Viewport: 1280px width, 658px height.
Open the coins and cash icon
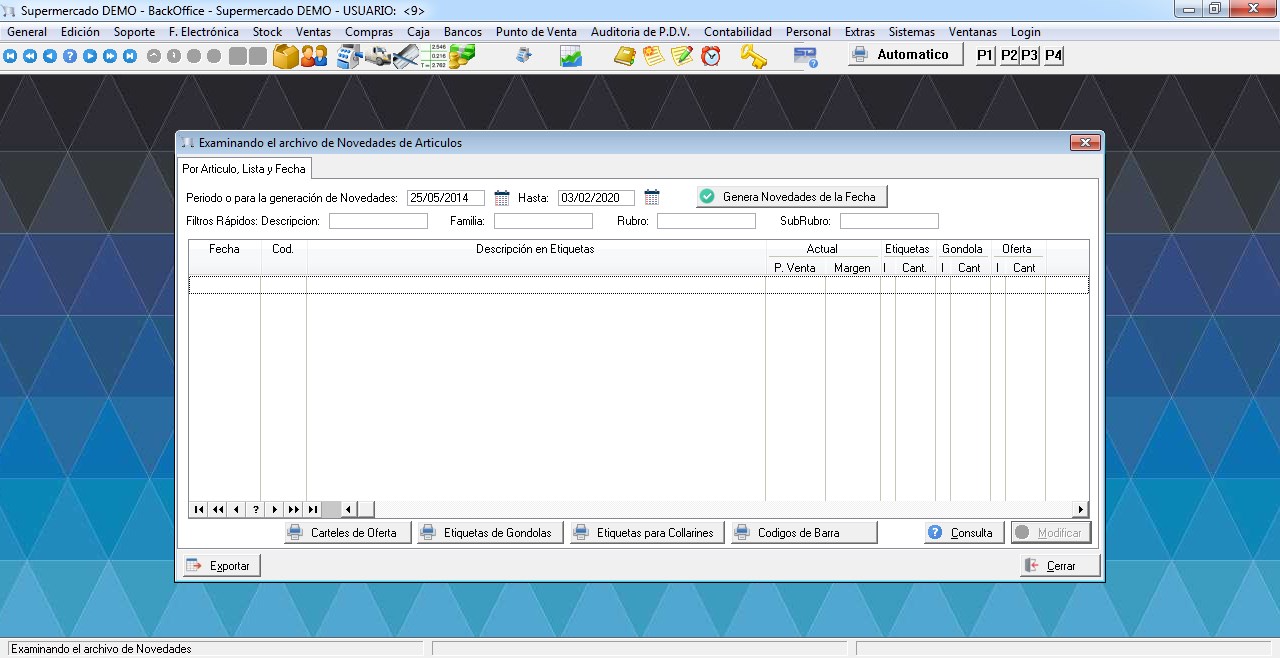[x=462, y=56]
